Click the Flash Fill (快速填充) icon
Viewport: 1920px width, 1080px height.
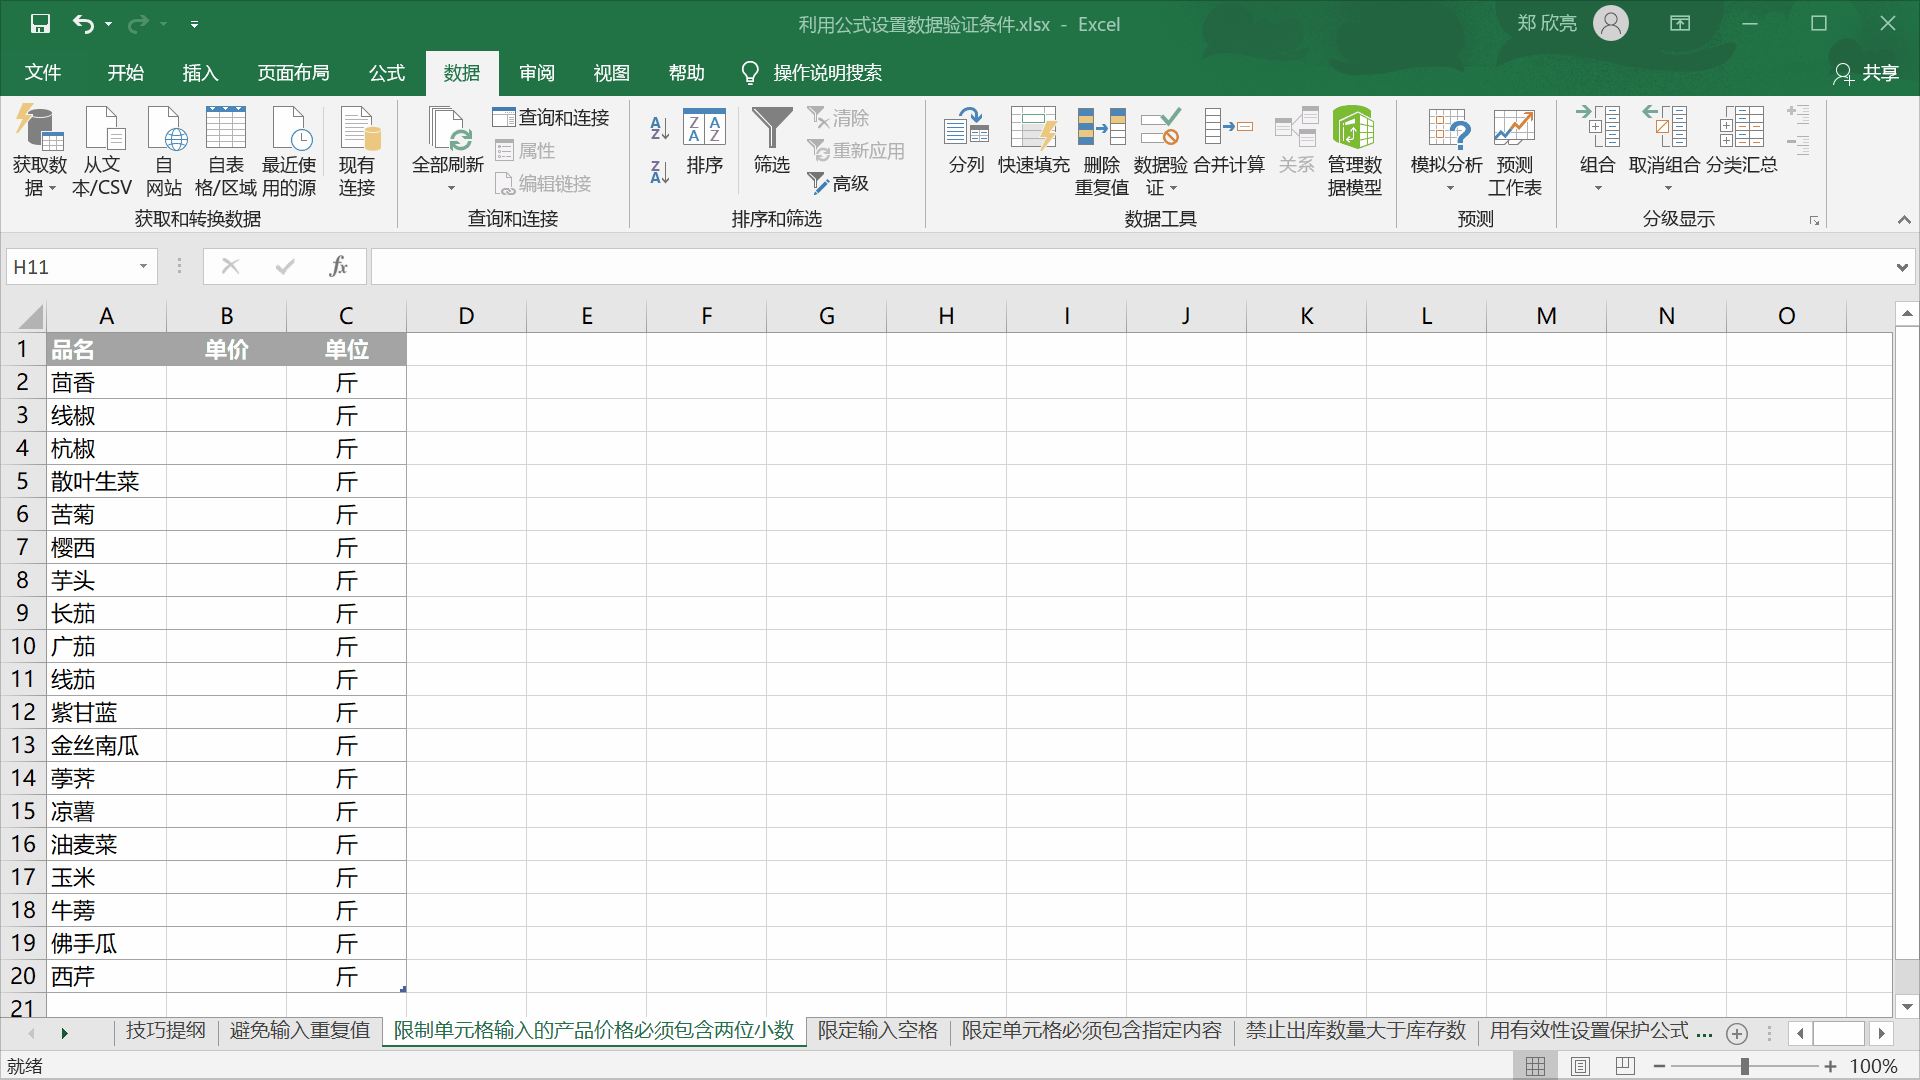tap(1033, 129)
